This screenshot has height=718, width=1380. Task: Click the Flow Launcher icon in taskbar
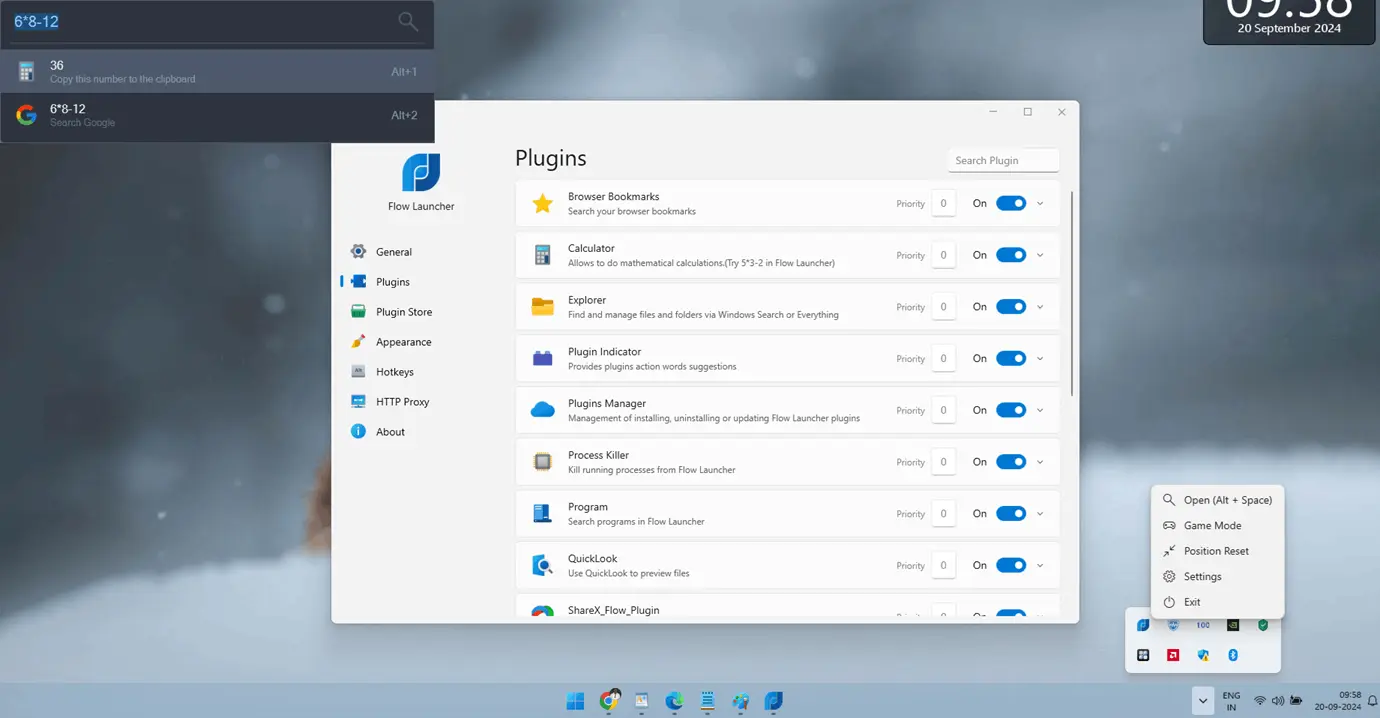coord(773,702)
